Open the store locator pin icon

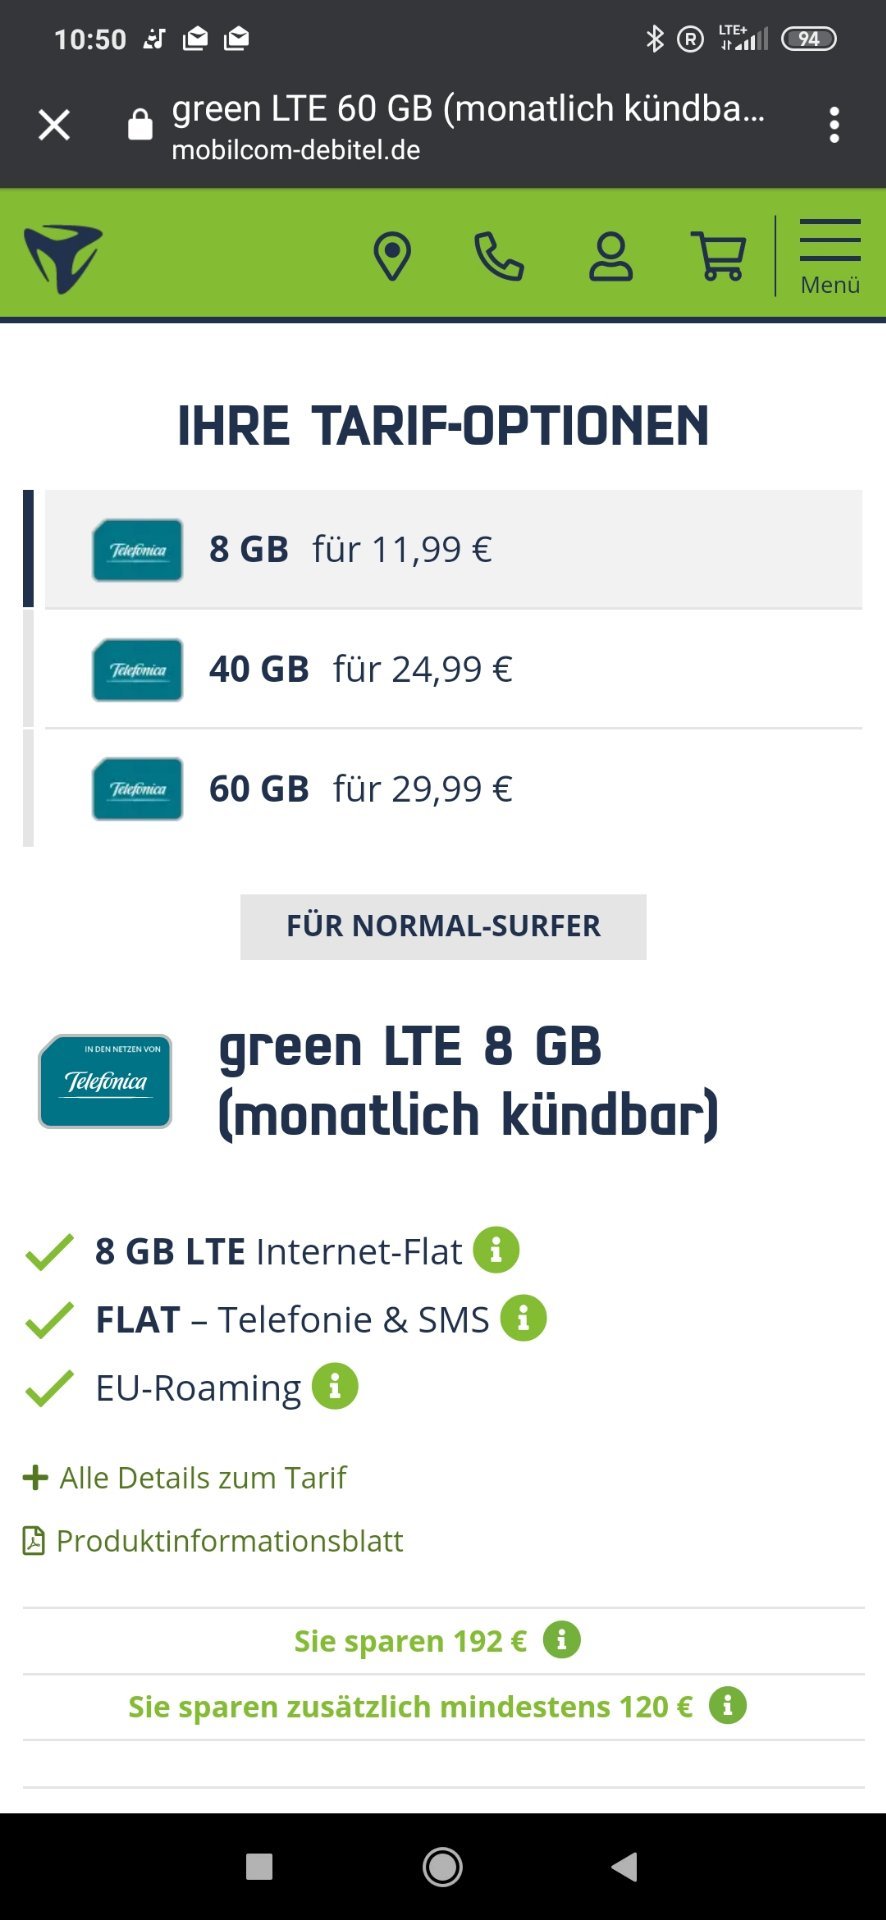392,257
